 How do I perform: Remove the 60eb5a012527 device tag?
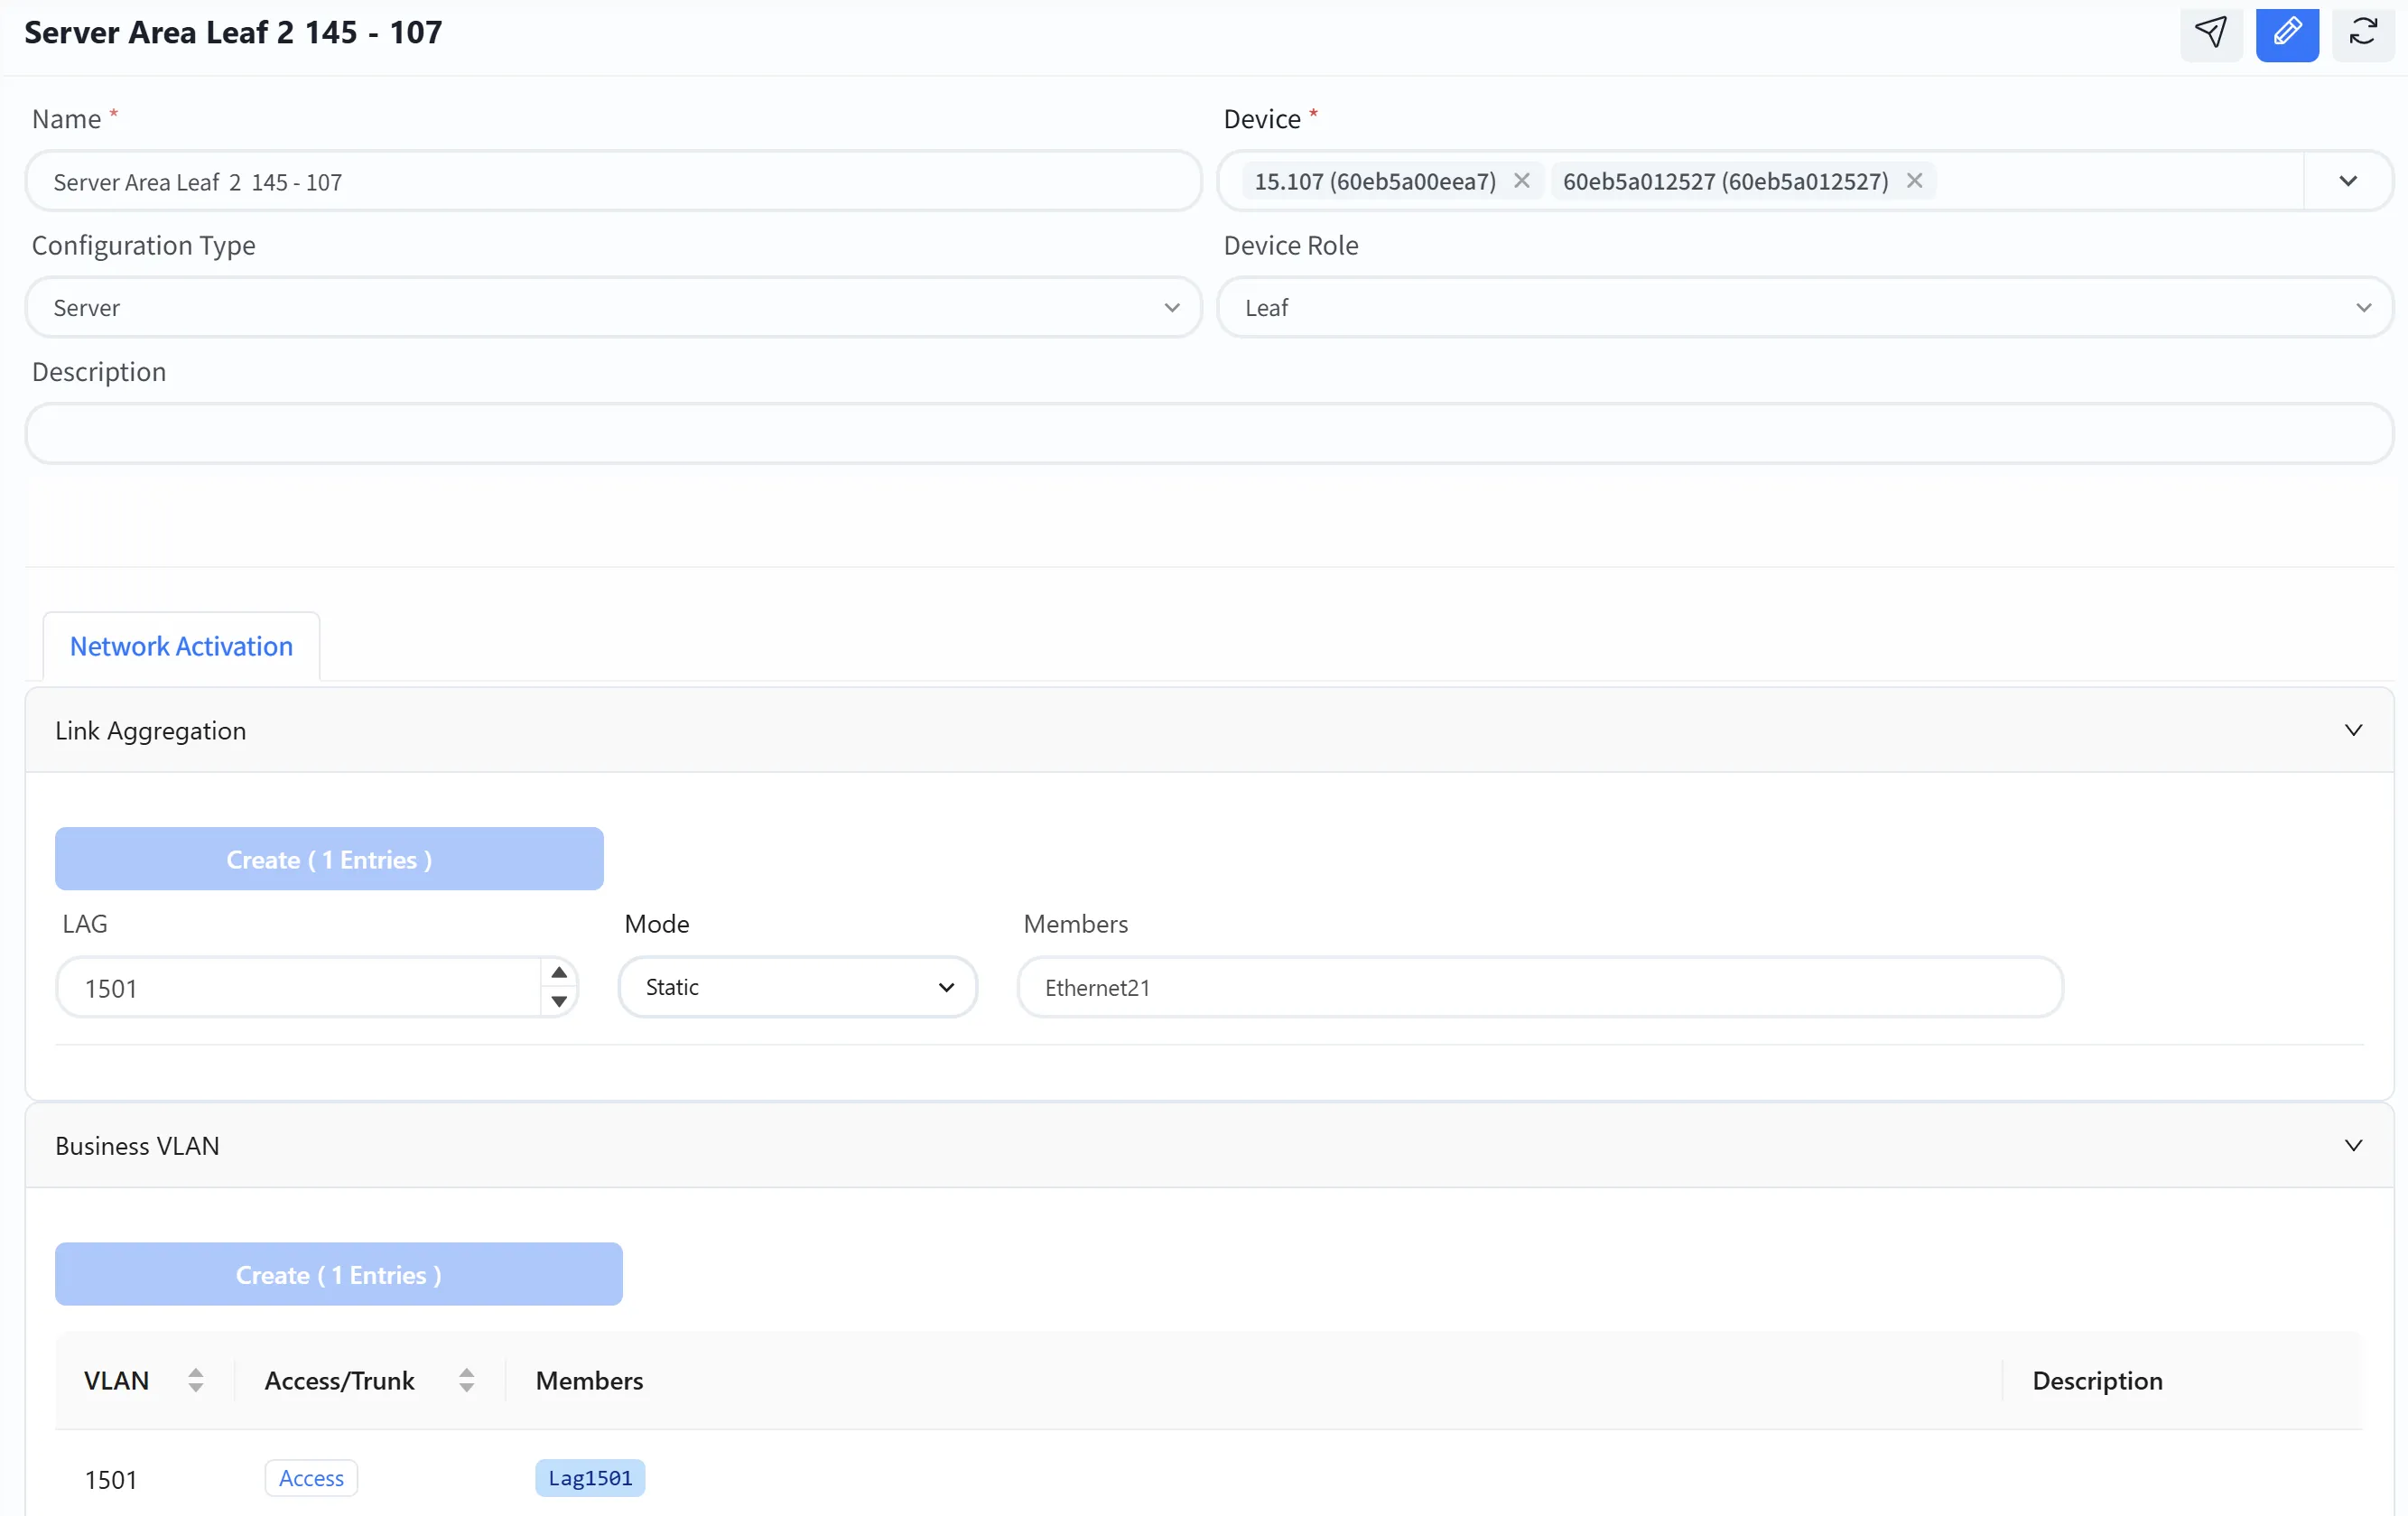coord(1914,181)
